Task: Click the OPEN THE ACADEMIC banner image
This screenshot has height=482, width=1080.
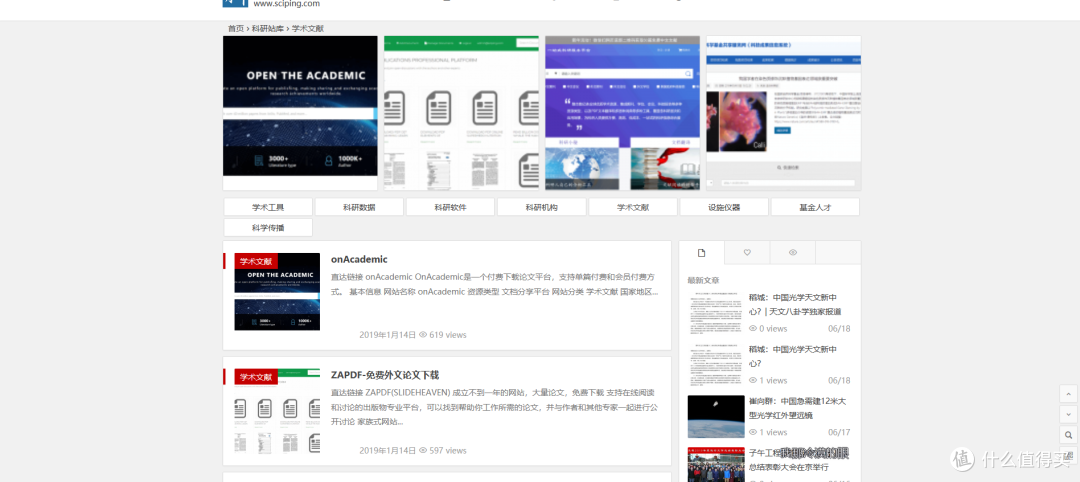Action: click(300, 113)
